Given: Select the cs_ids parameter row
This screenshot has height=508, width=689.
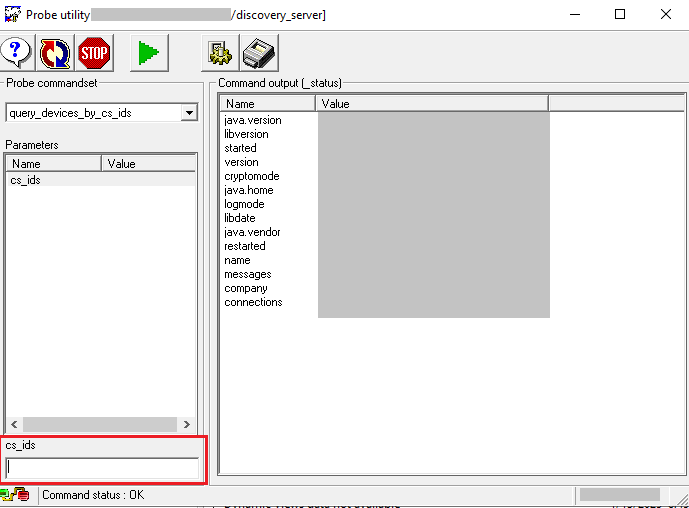Looking at the screenshot, I should pyautogui.click(x=101, y=180).
